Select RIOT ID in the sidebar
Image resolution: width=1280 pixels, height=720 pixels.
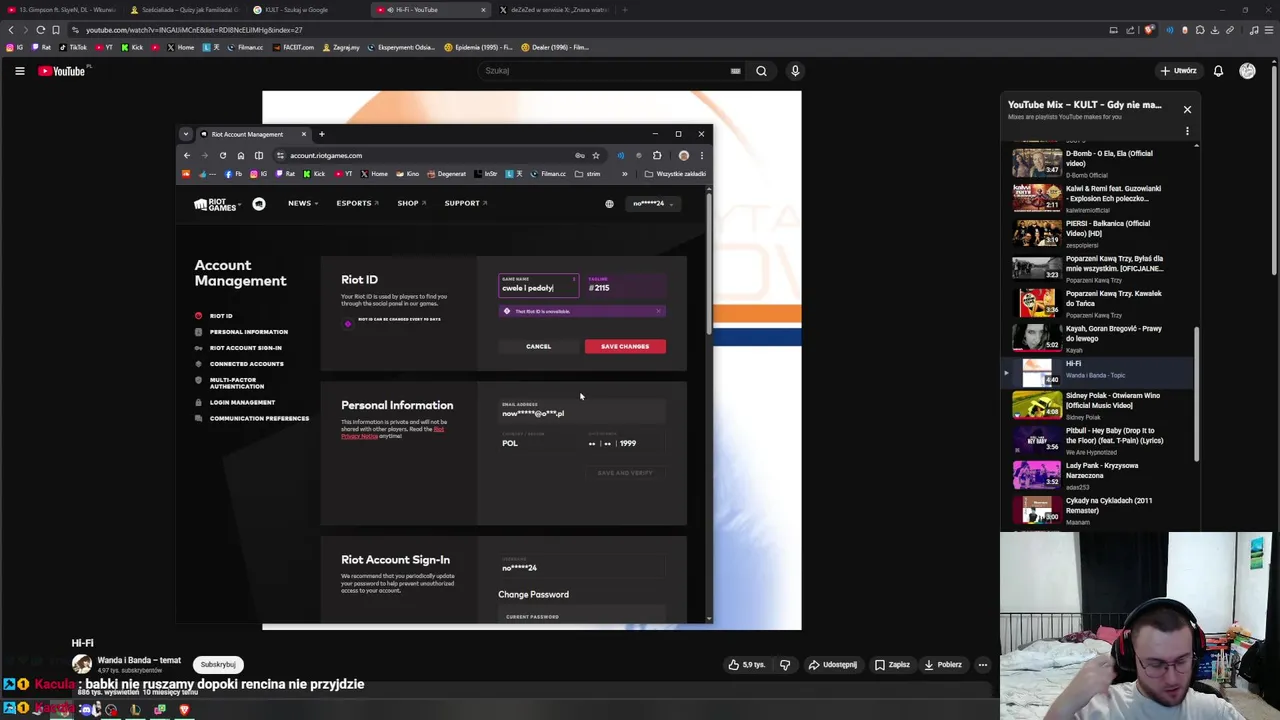click(x=221, y=316)
